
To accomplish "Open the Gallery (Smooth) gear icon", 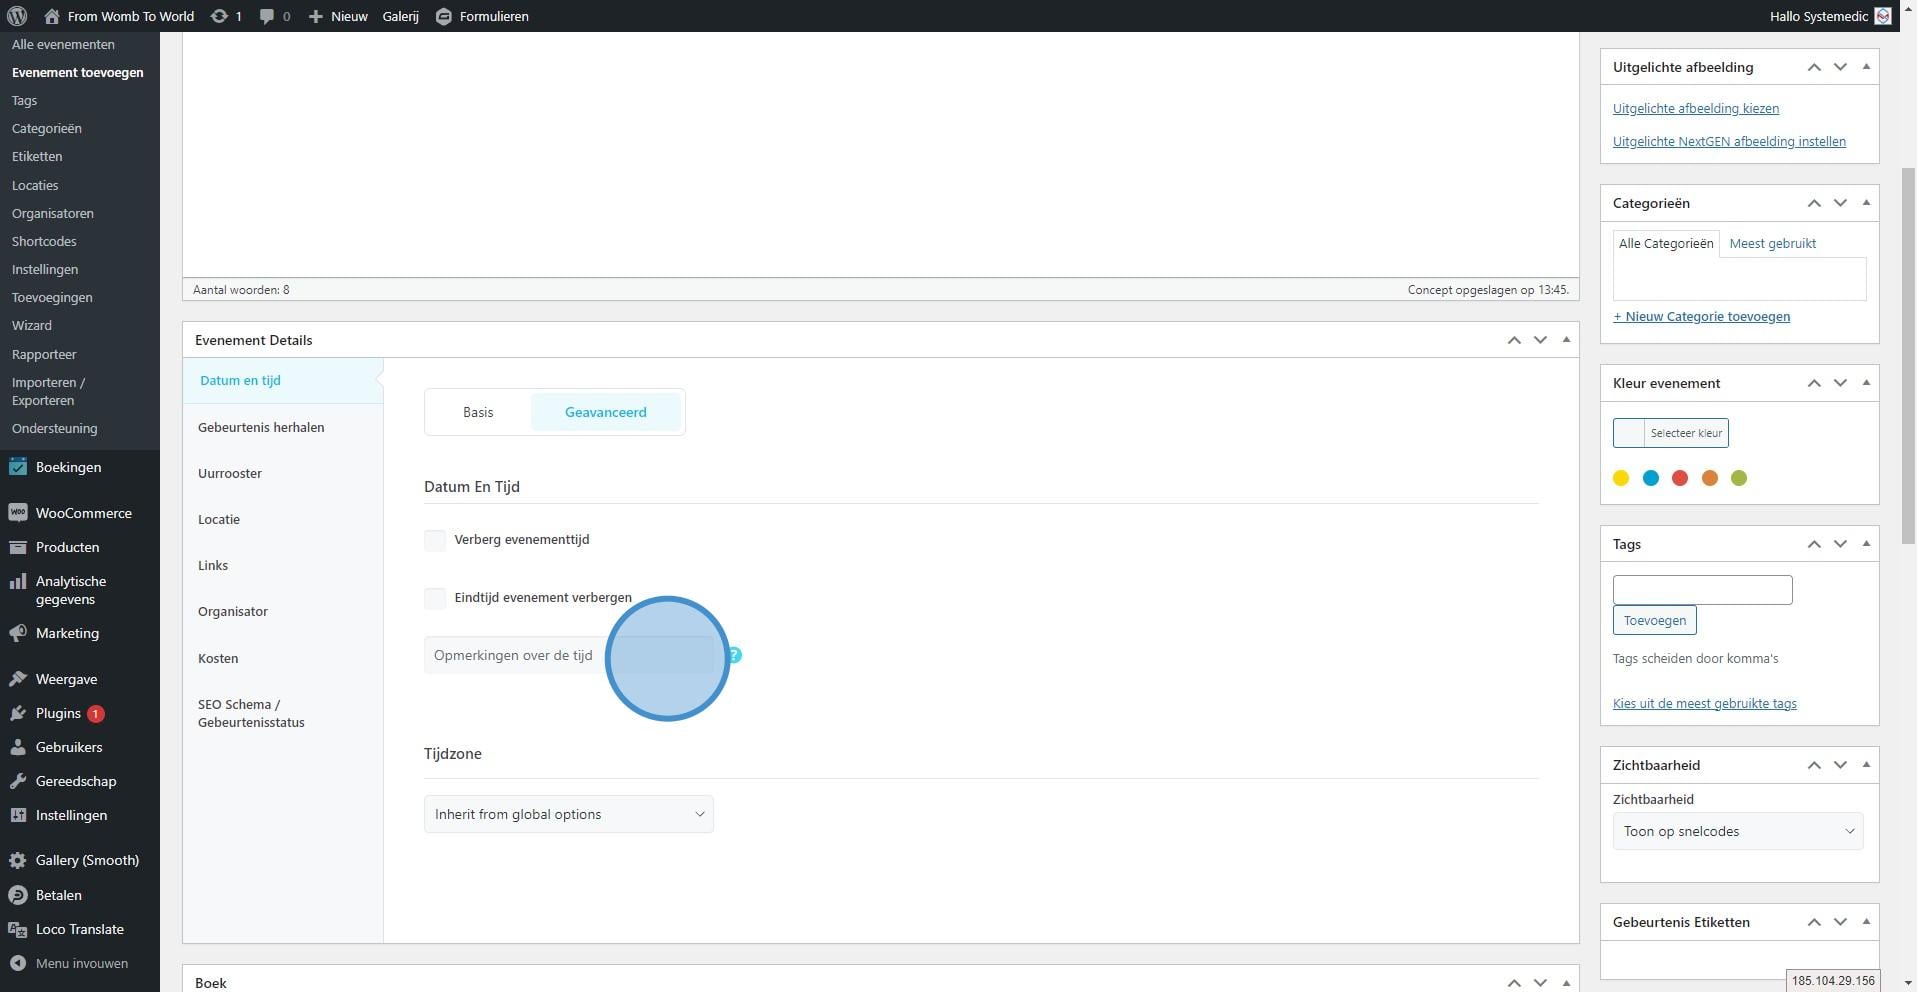I will (x=18, y=860).
